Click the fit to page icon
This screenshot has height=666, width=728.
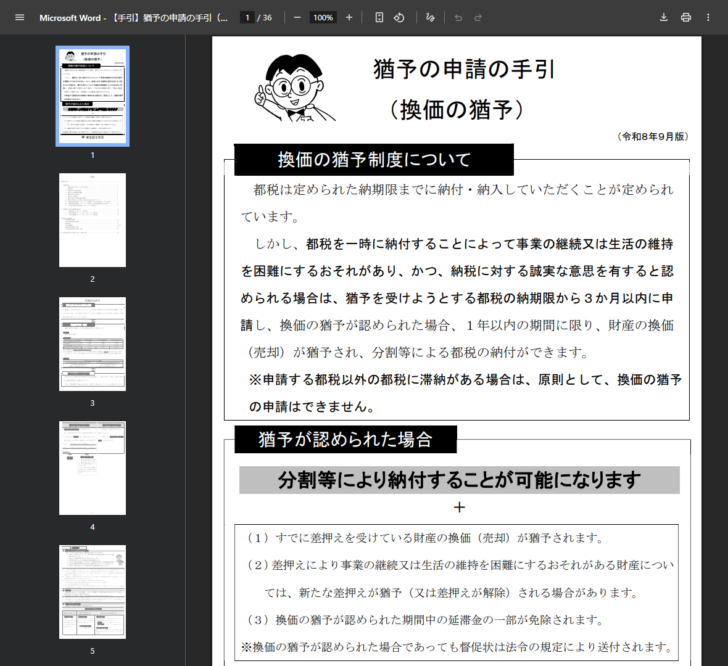point(379,18)
